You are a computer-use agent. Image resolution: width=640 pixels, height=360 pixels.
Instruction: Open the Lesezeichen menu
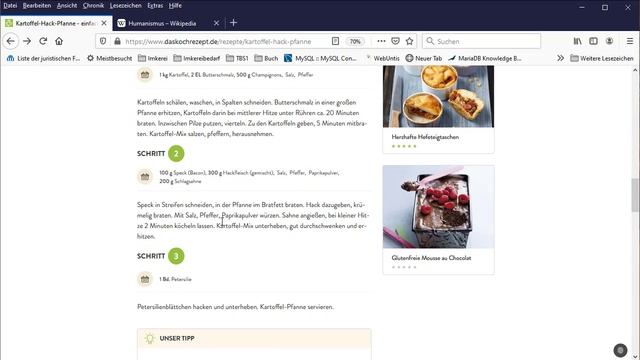(x=125, y=6)
